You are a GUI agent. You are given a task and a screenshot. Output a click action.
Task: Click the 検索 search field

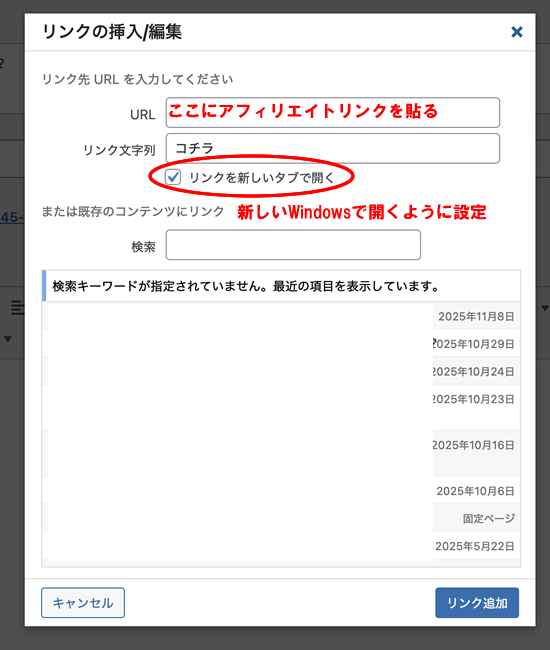click(293, 245)
